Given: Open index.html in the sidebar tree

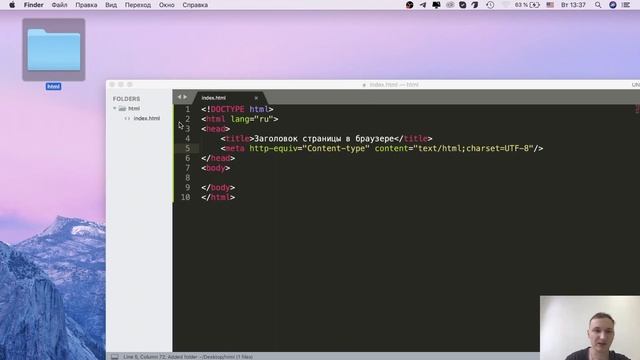Looking at the screenshot, I should [x=147, y=118].
